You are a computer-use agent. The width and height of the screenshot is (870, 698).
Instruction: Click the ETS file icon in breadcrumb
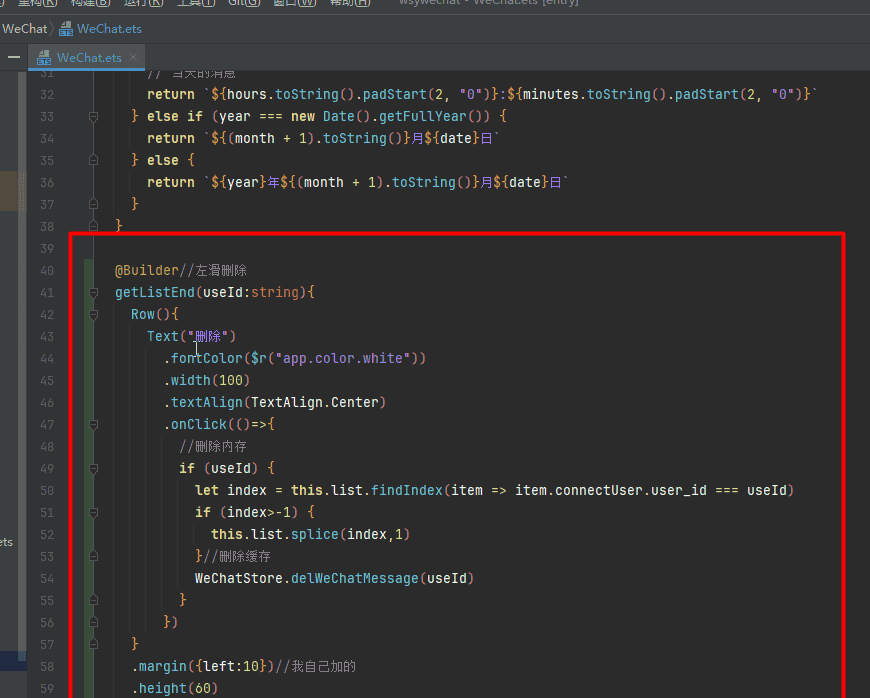click(67, 29)
